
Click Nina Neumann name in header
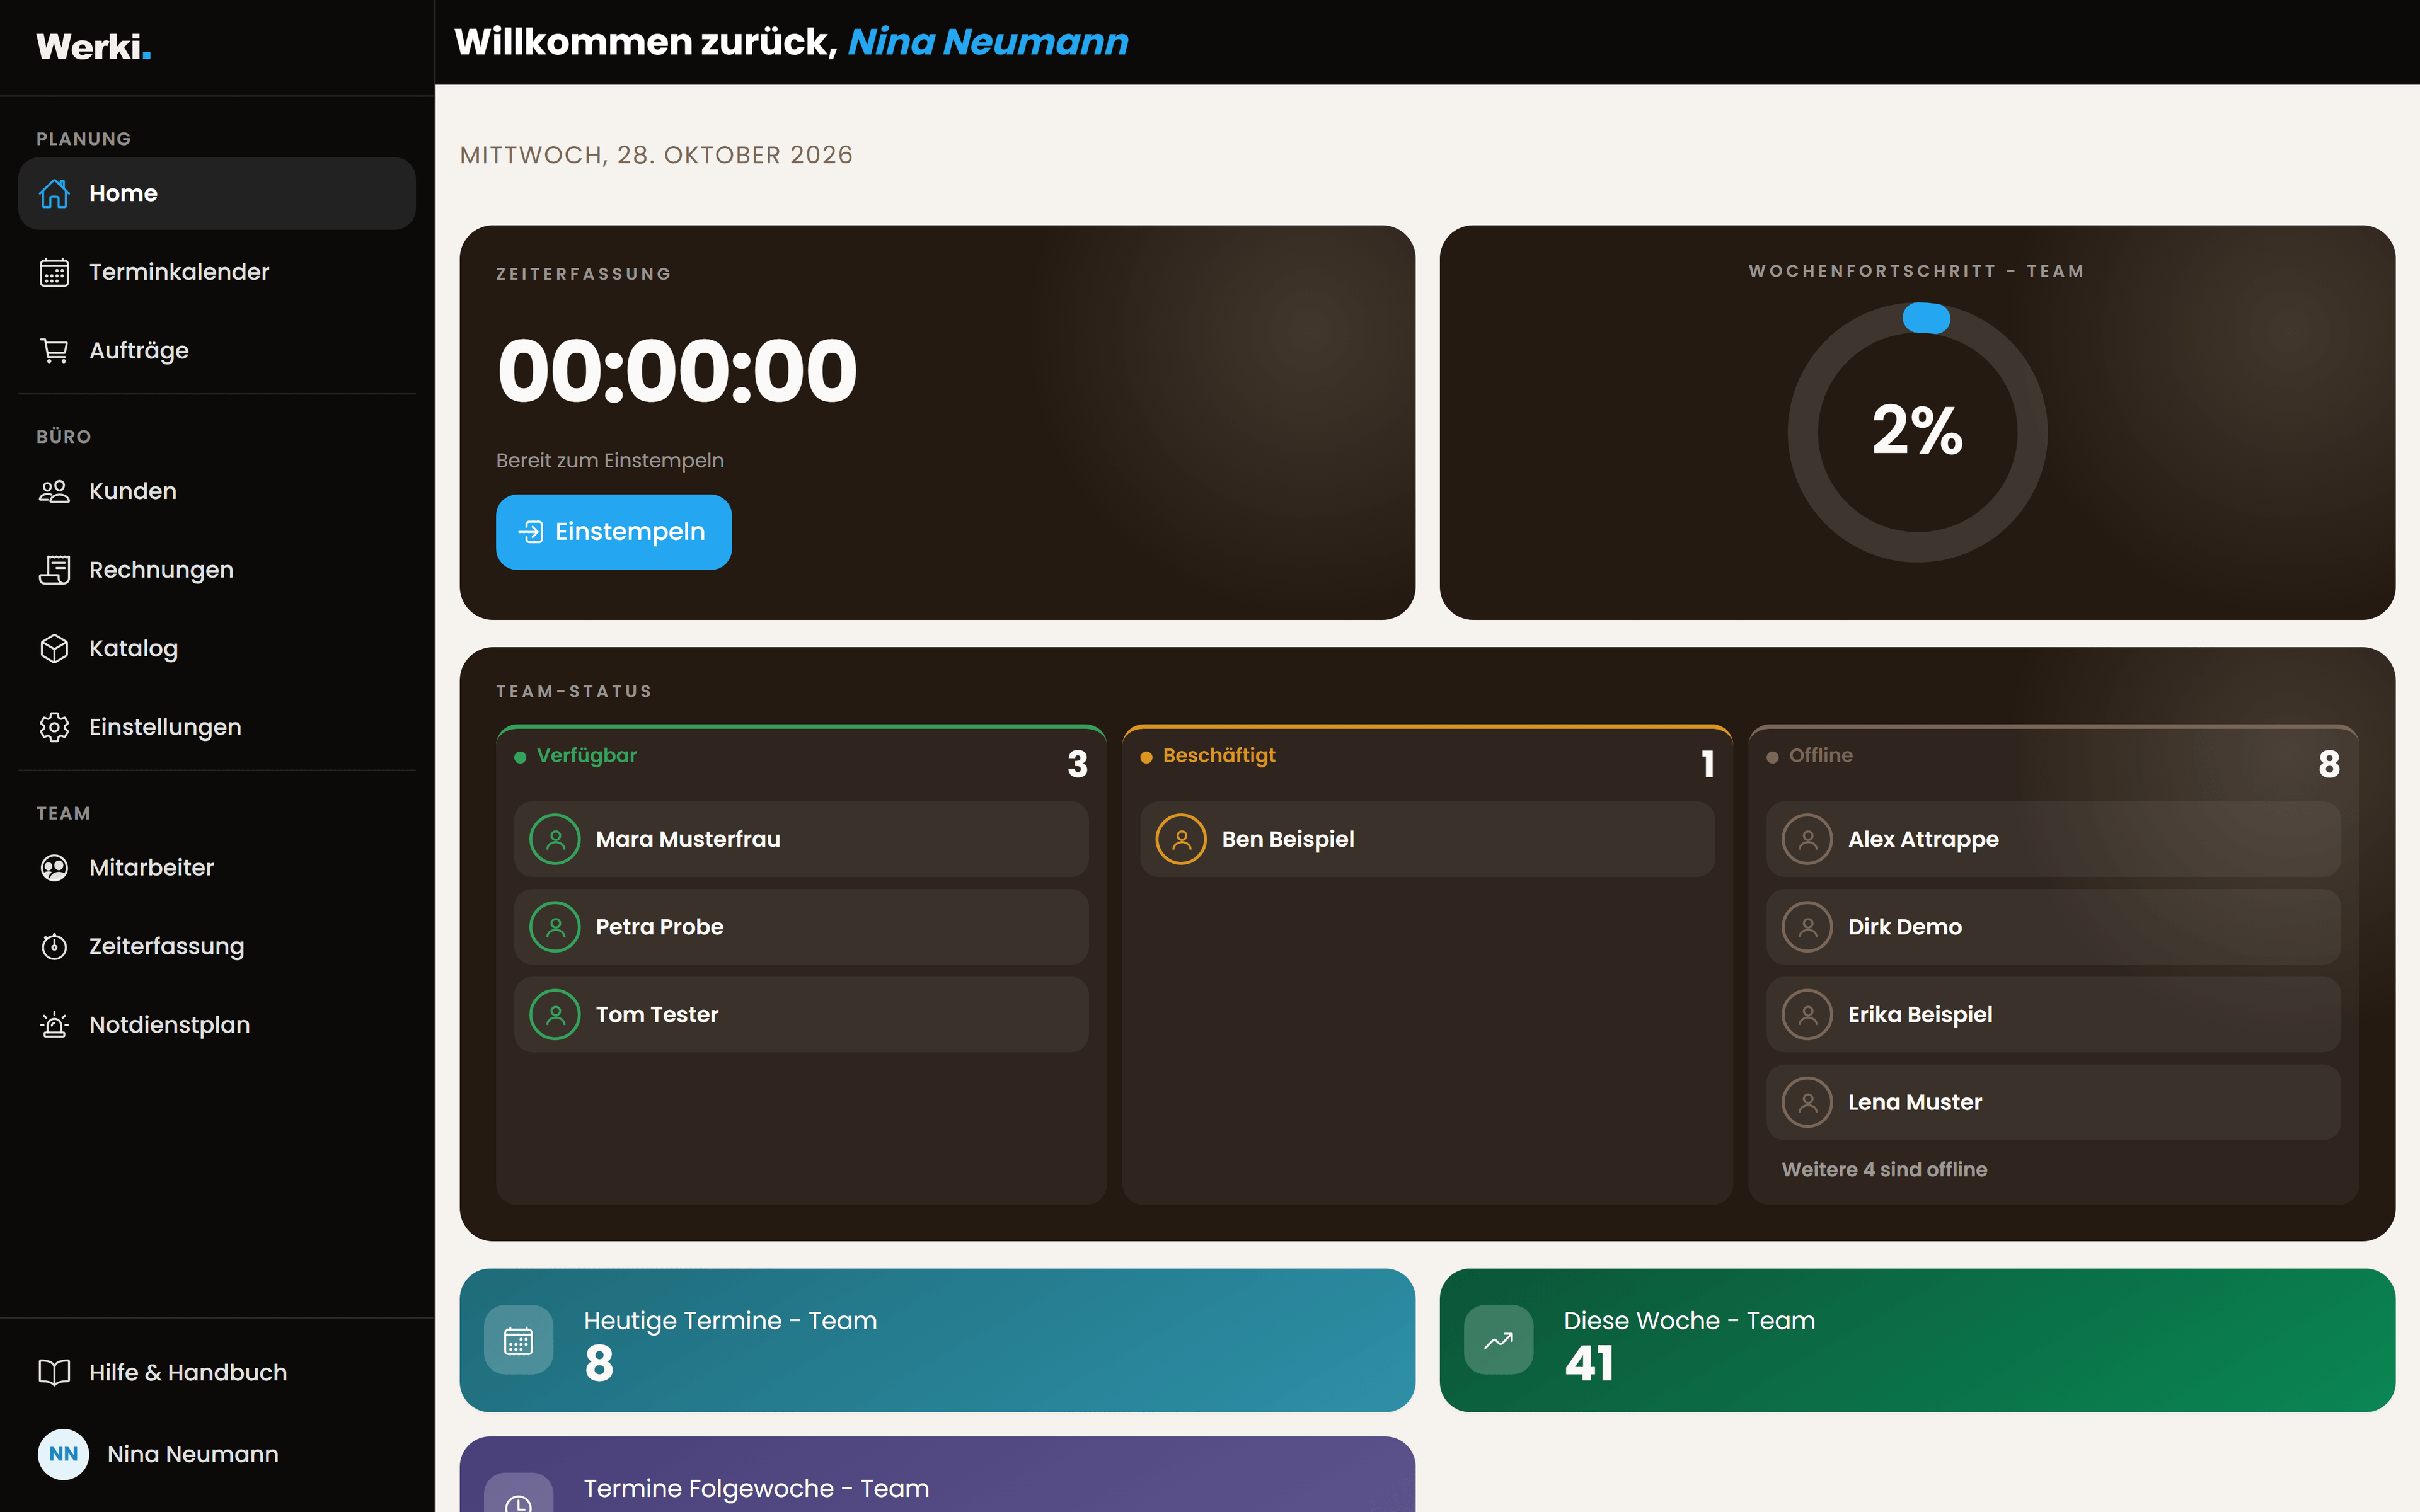pyautogui.click(x=988, y=42)
